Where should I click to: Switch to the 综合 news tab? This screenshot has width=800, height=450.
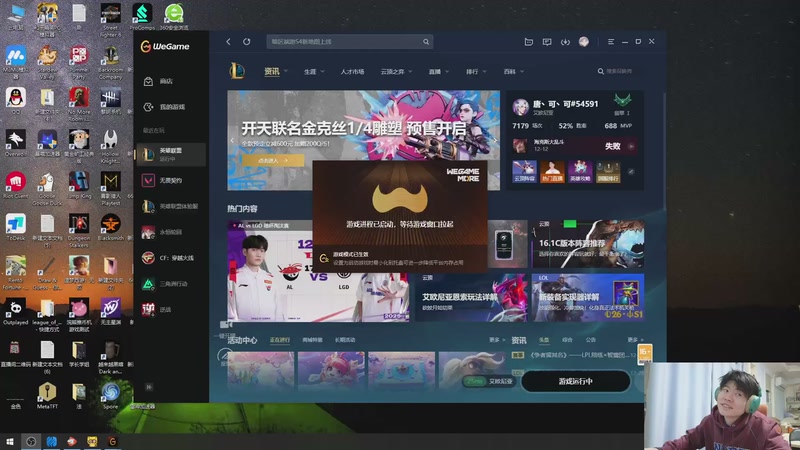[567, 340]
